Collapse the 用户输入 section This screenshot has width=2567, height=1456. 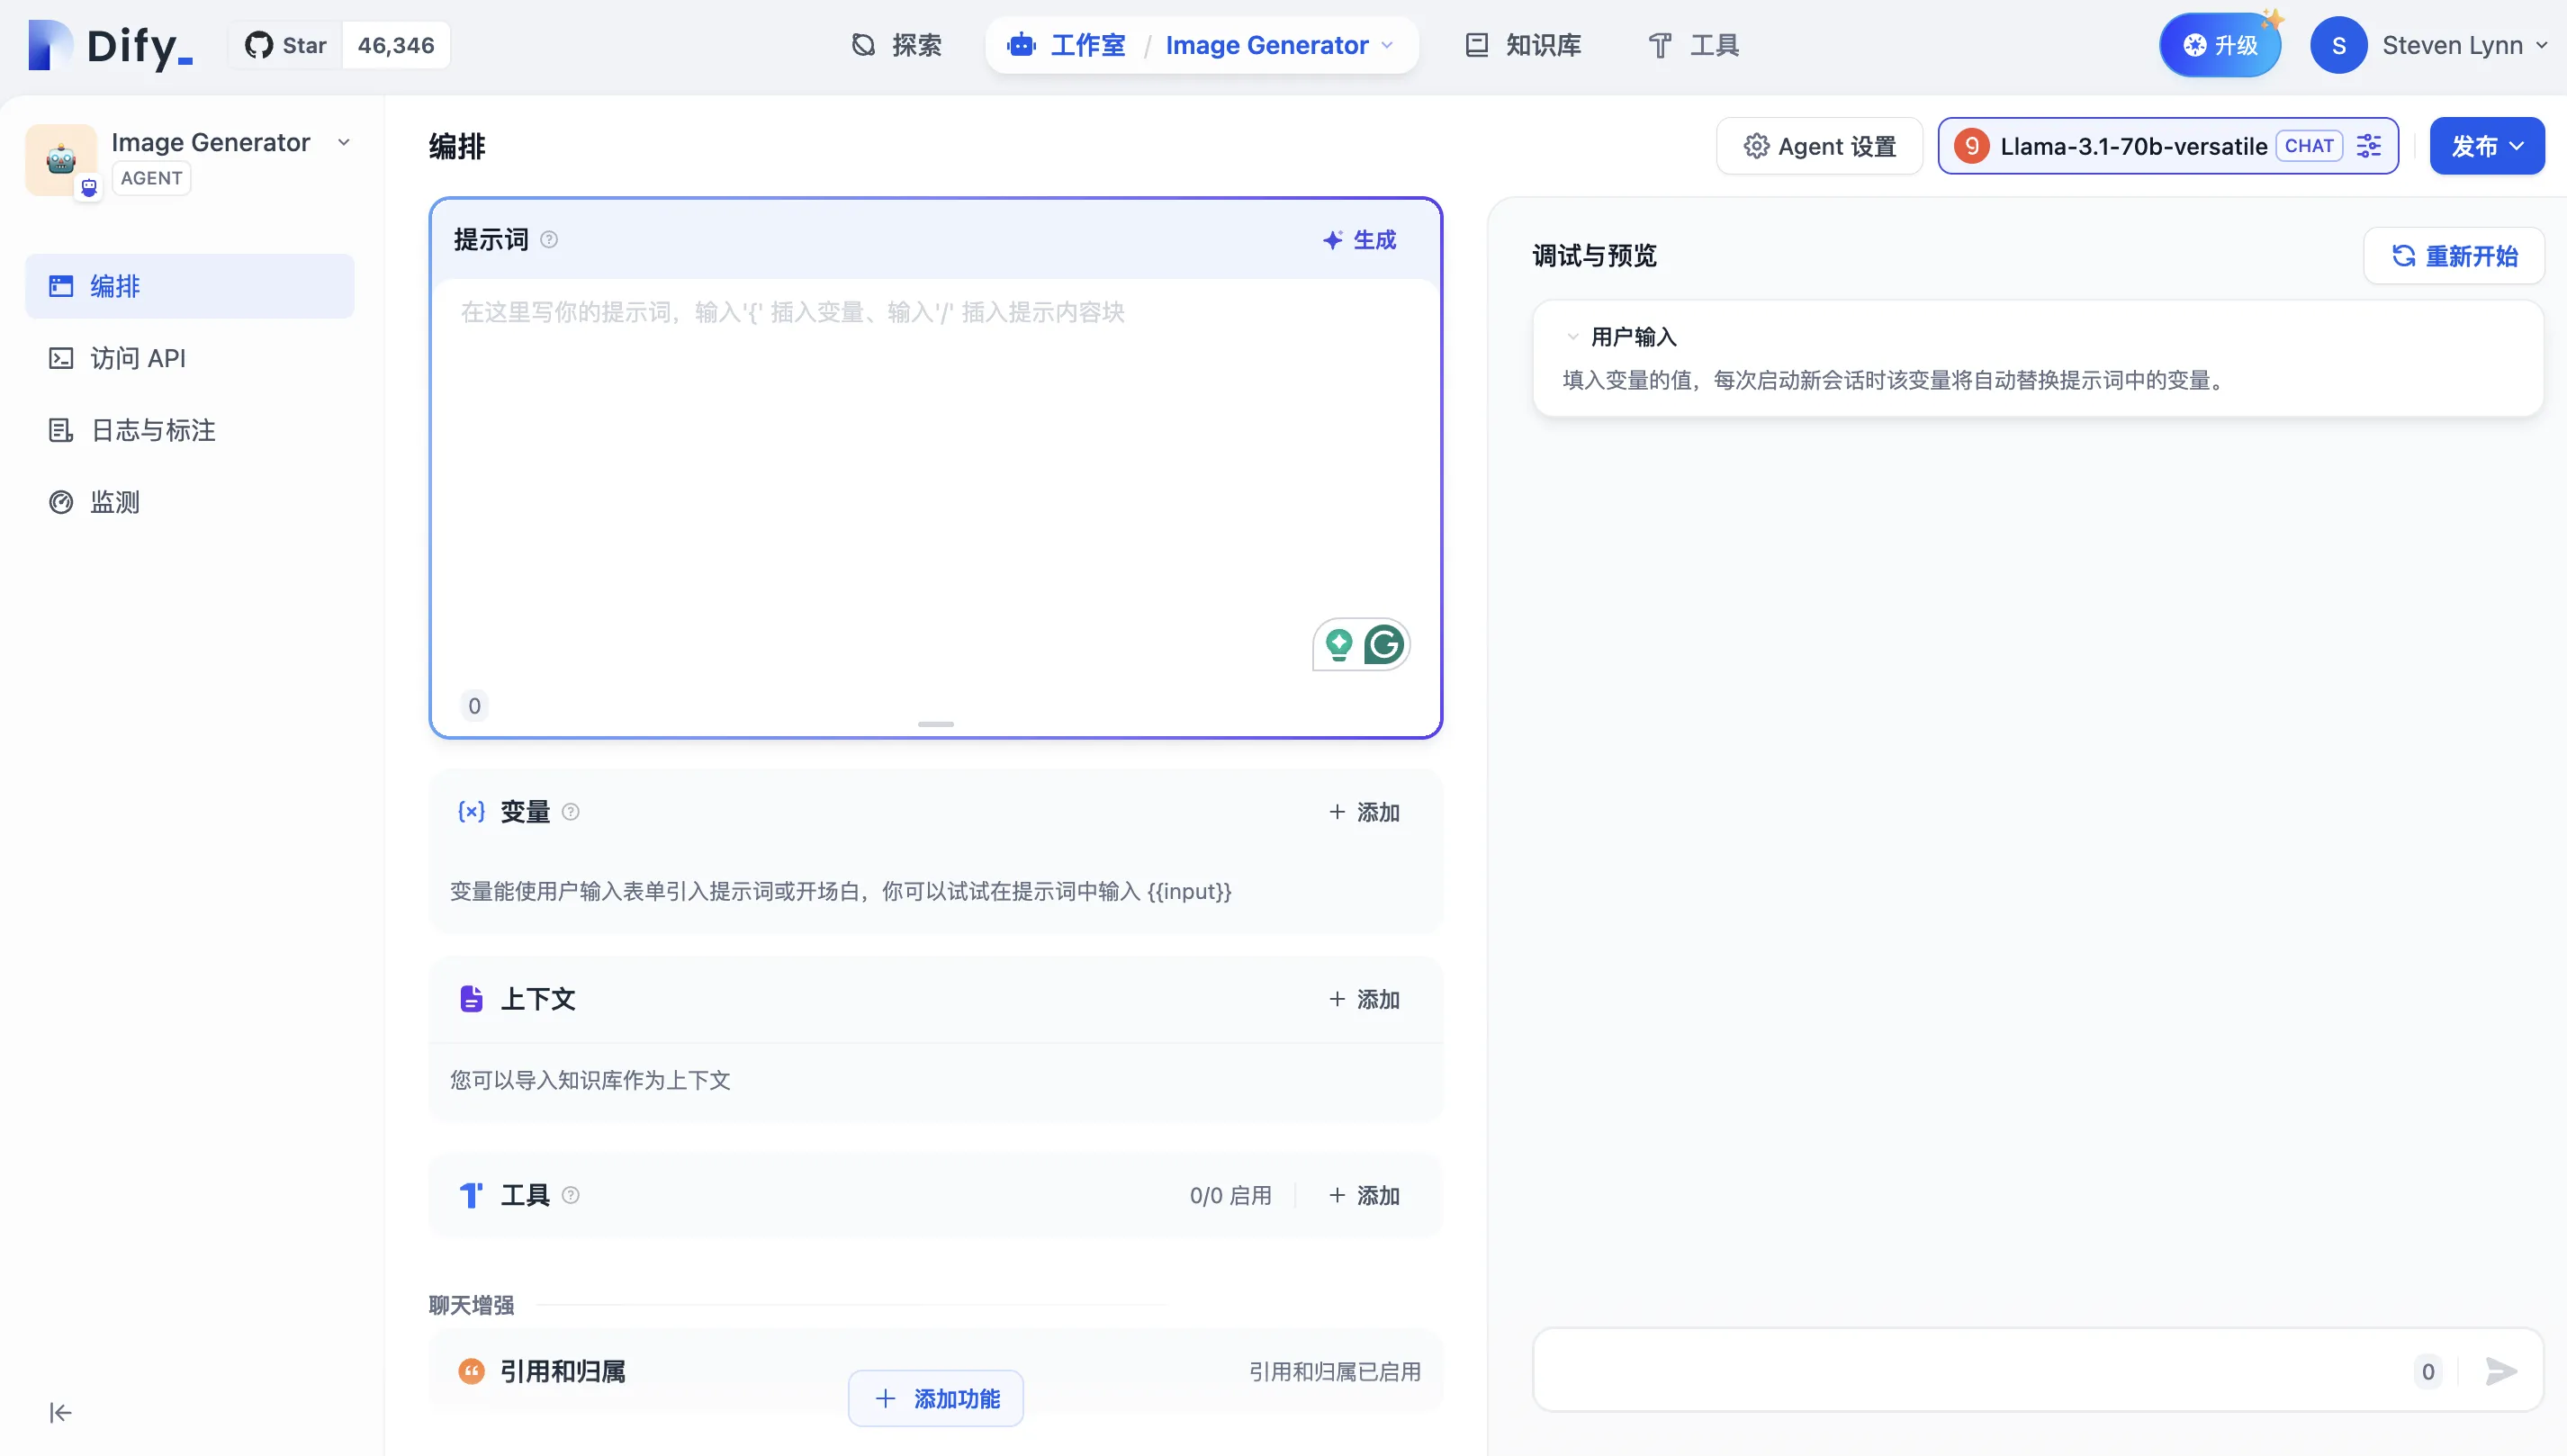pos(1573,337)
